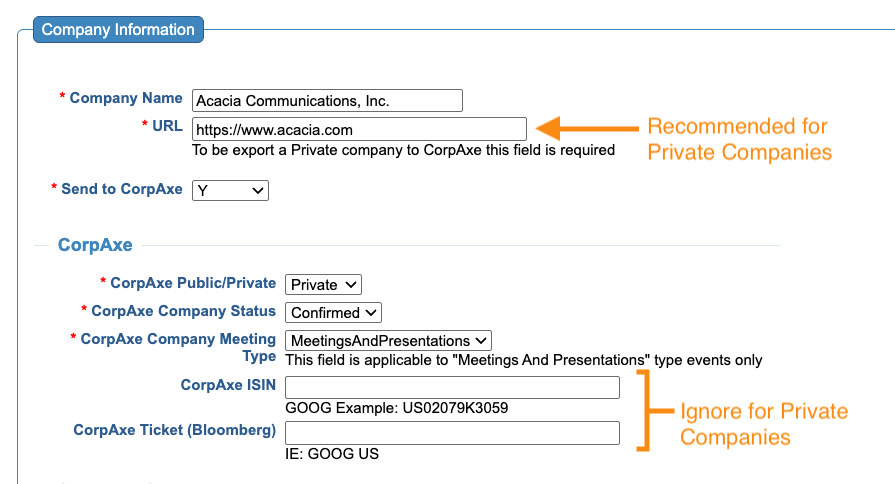Expand the CorpAxe Public/Private dropdown
The image size is (895, 484).
tap(323, 285)
